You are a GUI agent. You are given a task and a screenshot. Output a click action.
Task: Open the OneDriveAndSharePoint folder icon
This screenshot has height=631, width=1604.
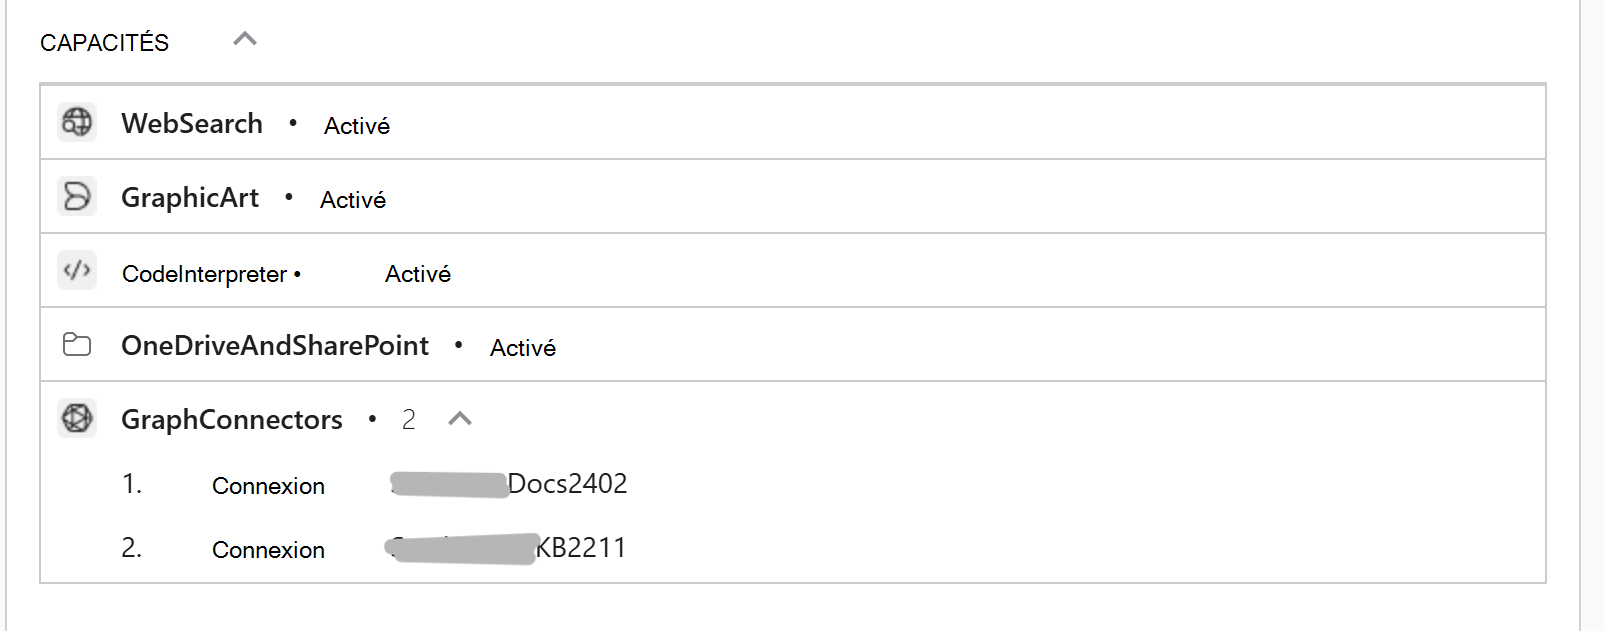coord(76,344)
